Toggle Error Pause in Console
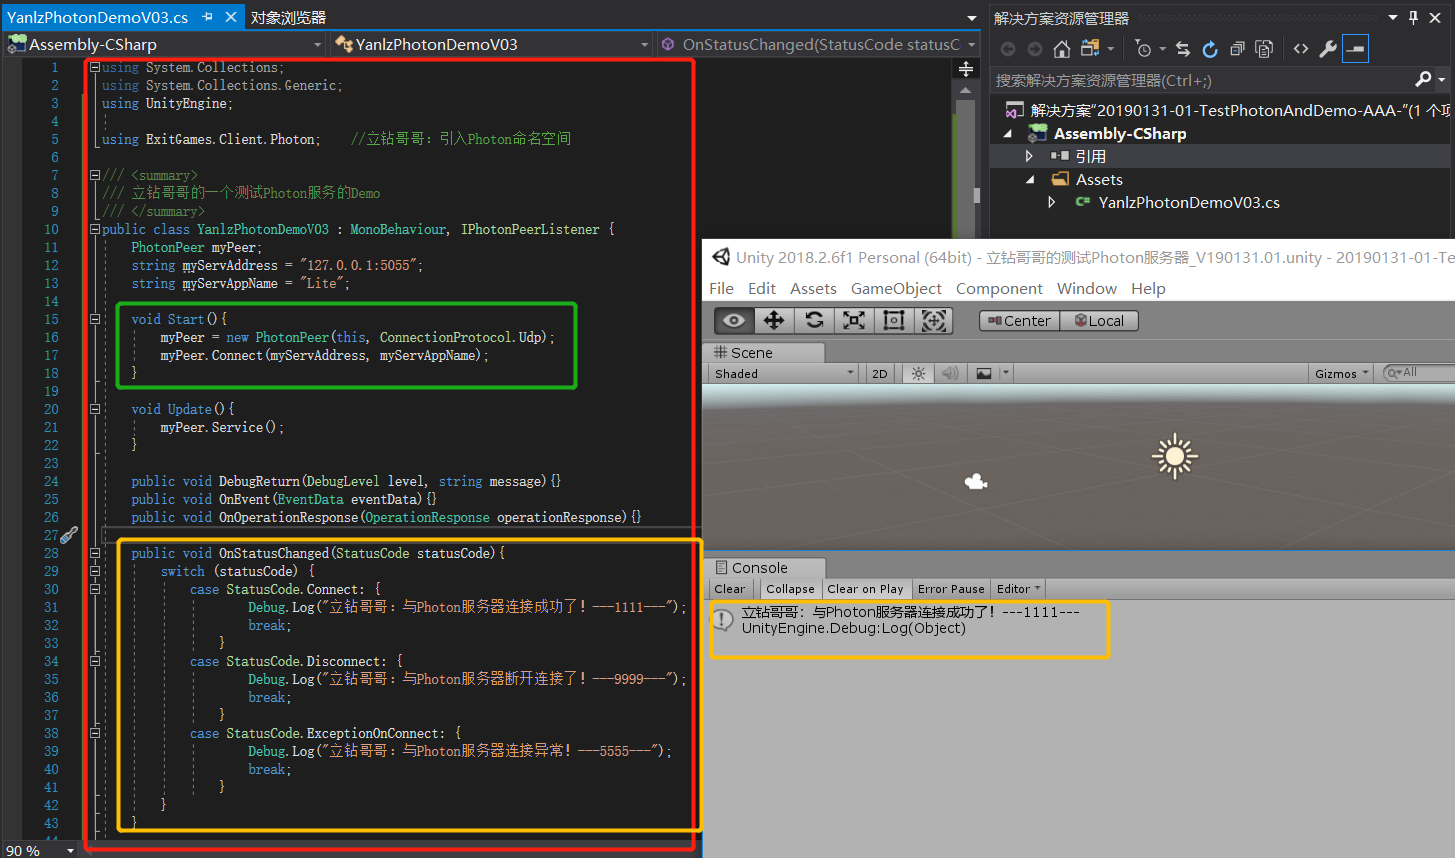The image size is (1455, 858). [x=951, y=589]
